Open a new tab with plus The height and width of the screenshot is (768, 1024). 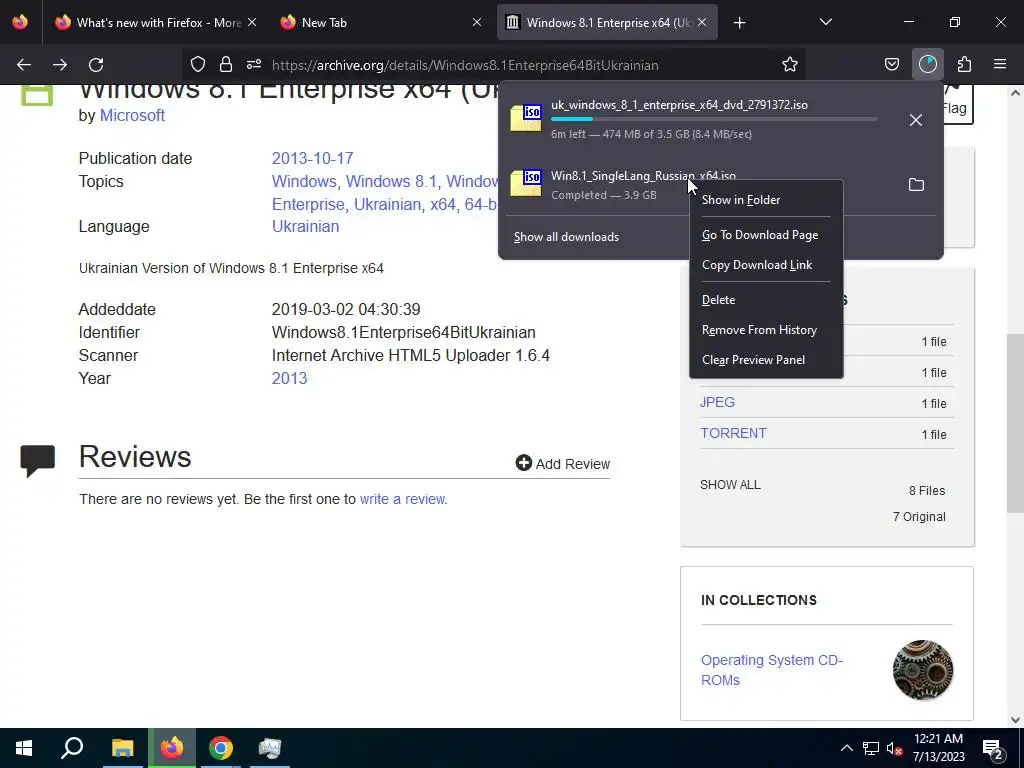coord(739,23)
